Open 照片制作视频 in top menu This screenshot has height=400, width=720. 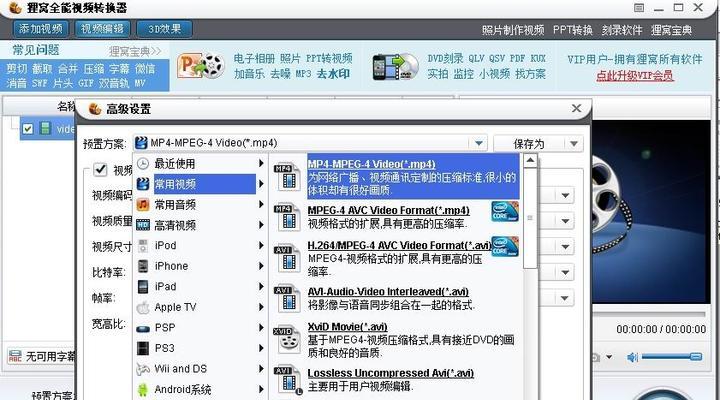pyautogui.click(x=513, y=30)
